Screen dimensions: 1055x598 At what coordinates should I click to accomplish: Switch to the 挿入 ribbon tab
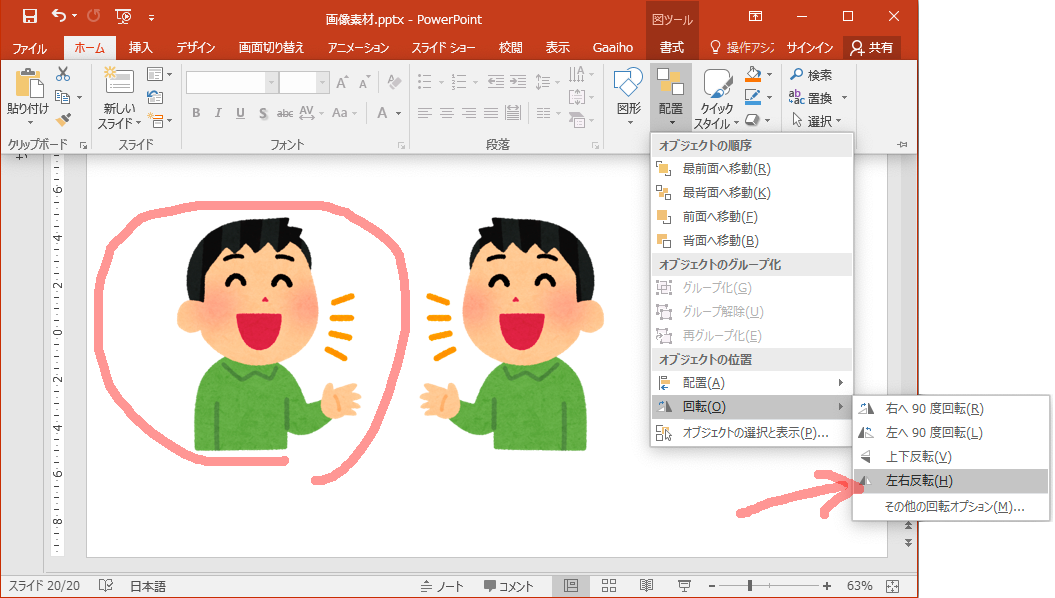click(x=139, y=46)
